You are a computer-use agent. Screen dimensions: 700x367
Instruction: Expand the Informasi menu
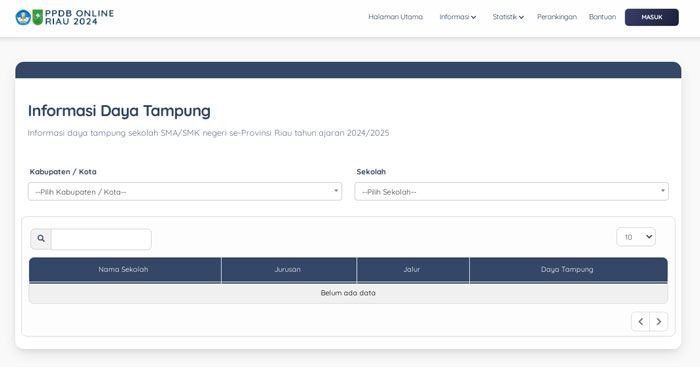(x=458, y=17)
